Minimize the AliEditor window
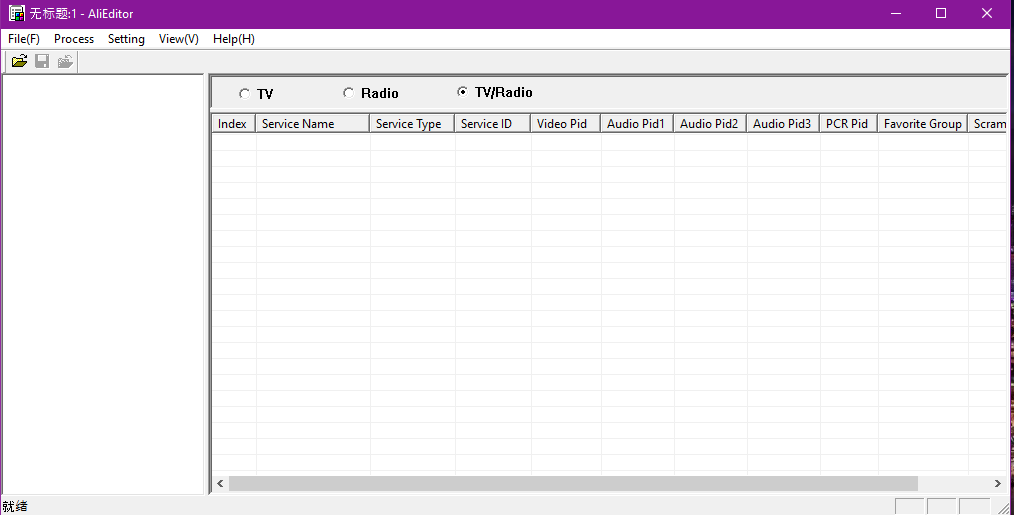Image resolution: width=1014 pixels, height=515 pixels. click(x=896, y=14)
